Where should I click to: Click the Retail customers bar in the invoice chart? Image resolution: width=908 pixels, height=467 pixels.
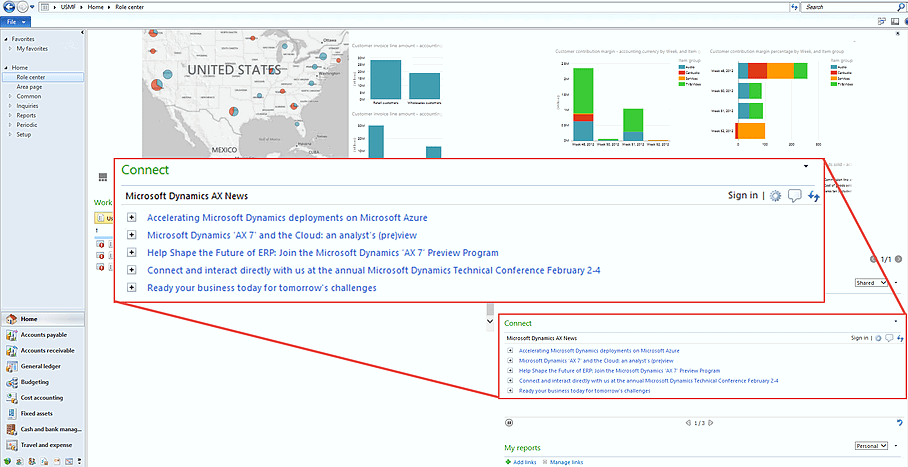click(x=386, y=79)
